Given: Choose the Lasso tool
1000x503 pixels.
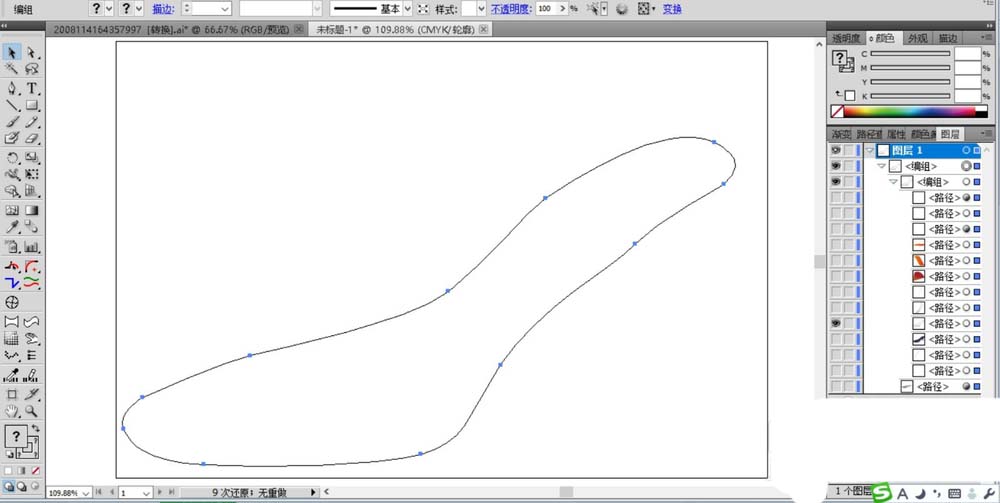Looking at the screenshot, I should 31,68.
